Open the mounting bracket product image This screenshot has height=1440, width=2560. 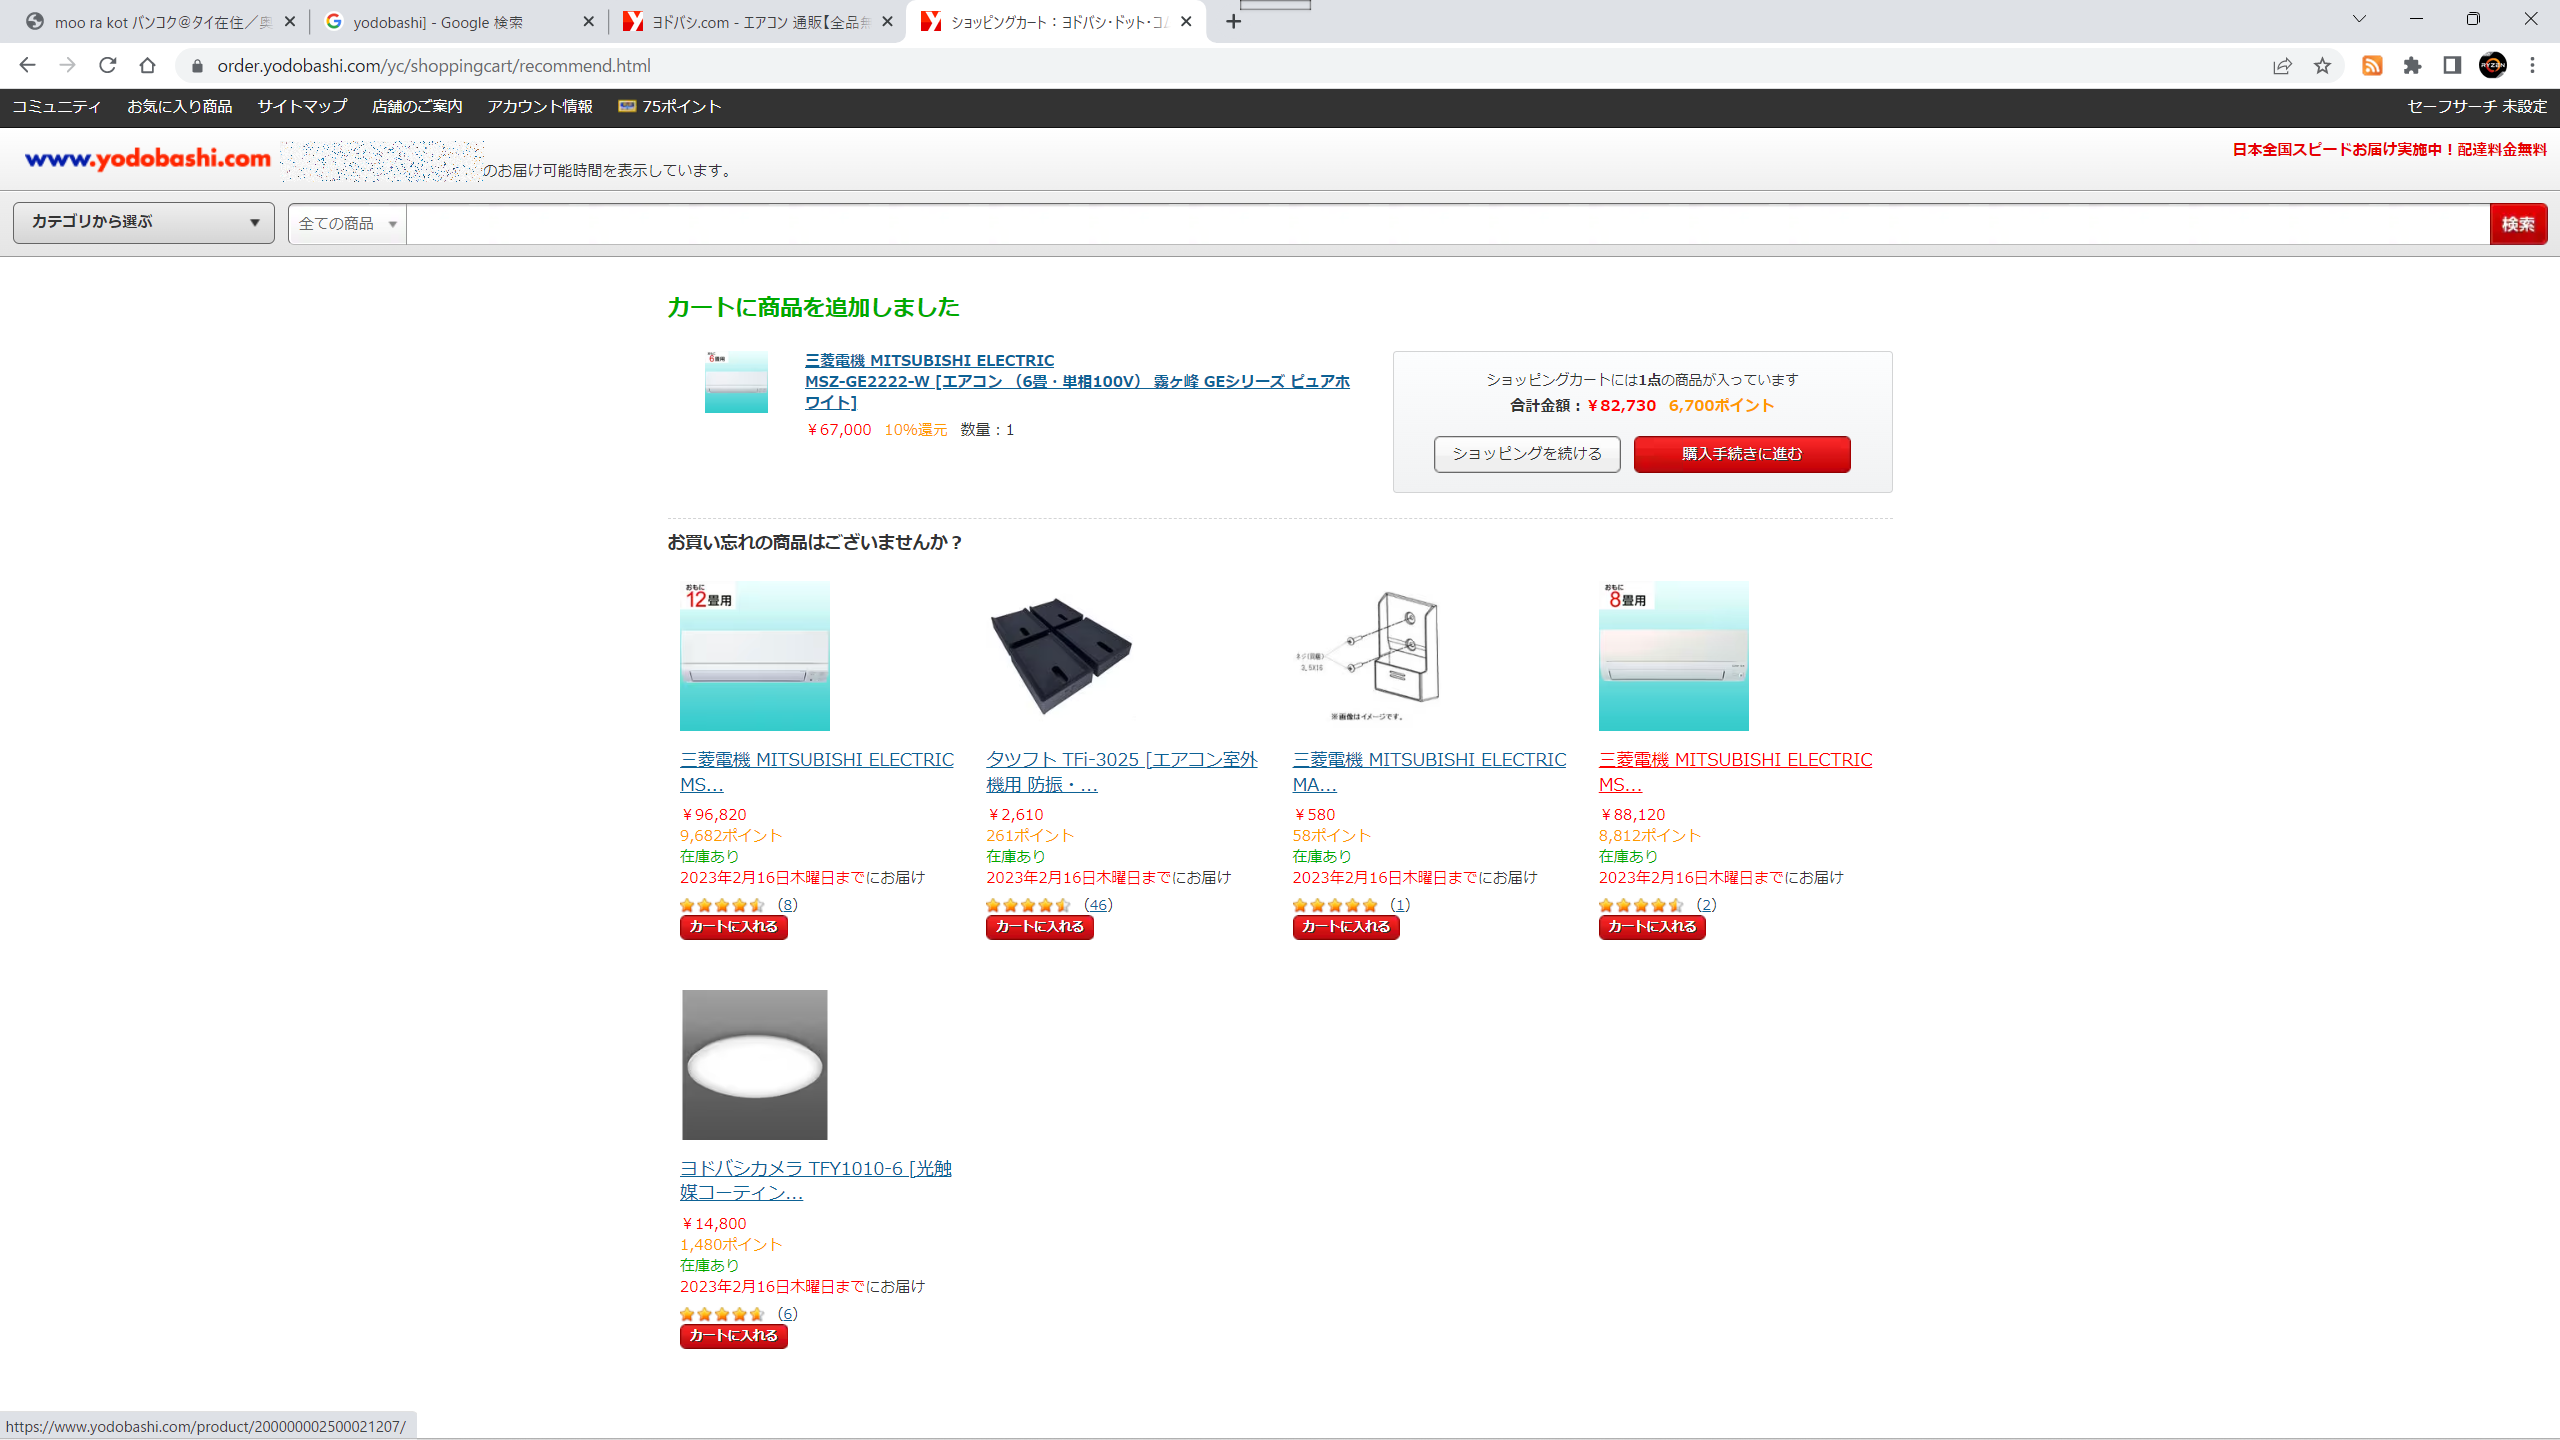pyautogui.click(x=1368, y=656)
